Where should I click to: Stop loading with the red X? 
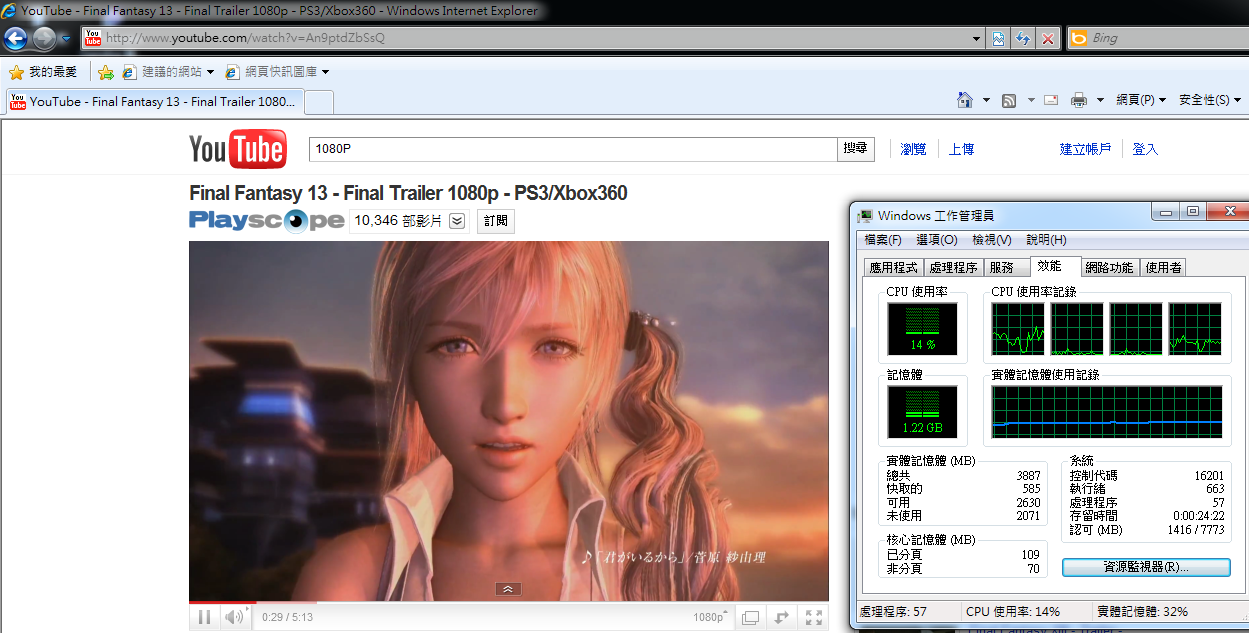coord(1047,38)
